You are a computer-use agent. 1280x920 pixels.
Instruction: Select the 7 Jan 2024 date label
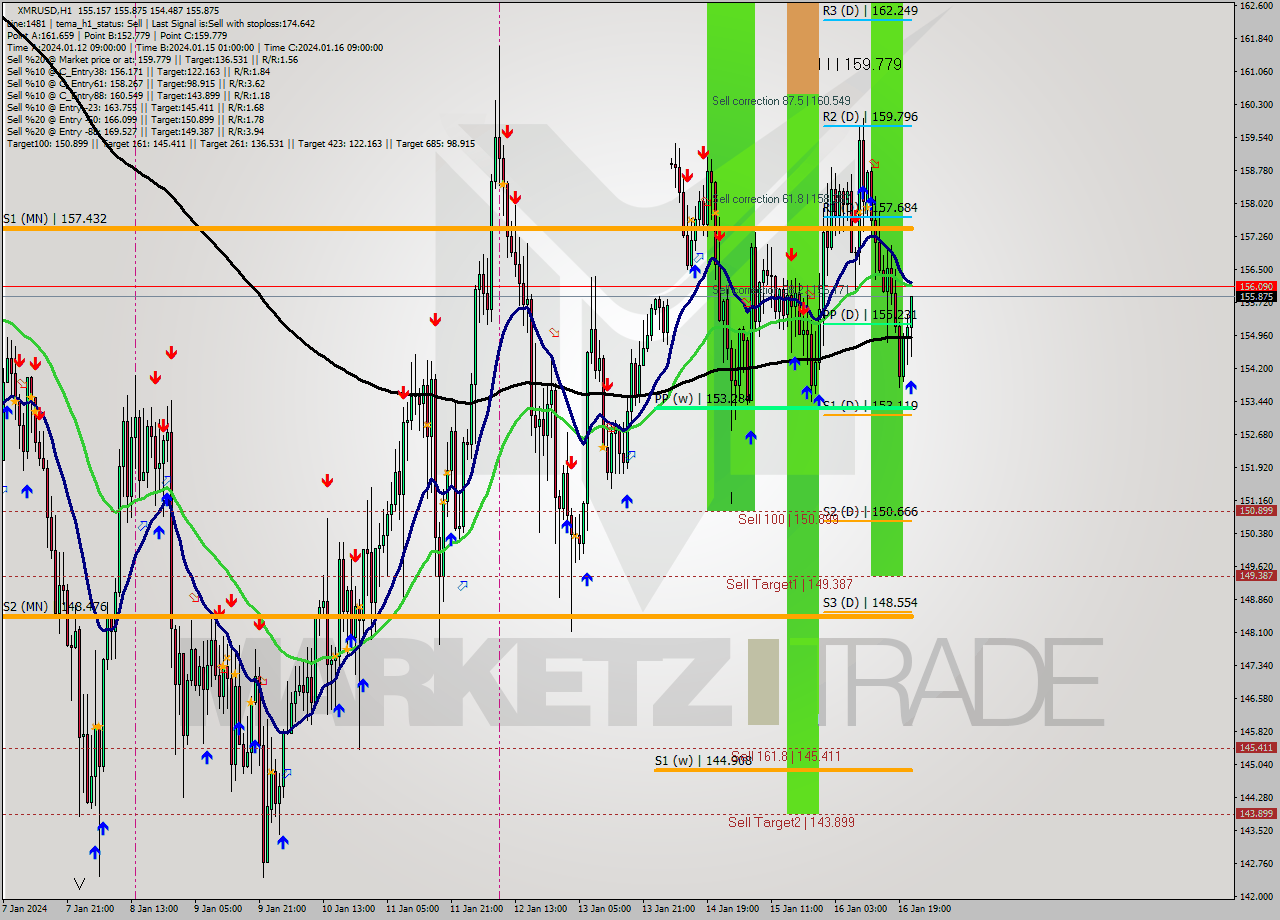coord(24,909)
